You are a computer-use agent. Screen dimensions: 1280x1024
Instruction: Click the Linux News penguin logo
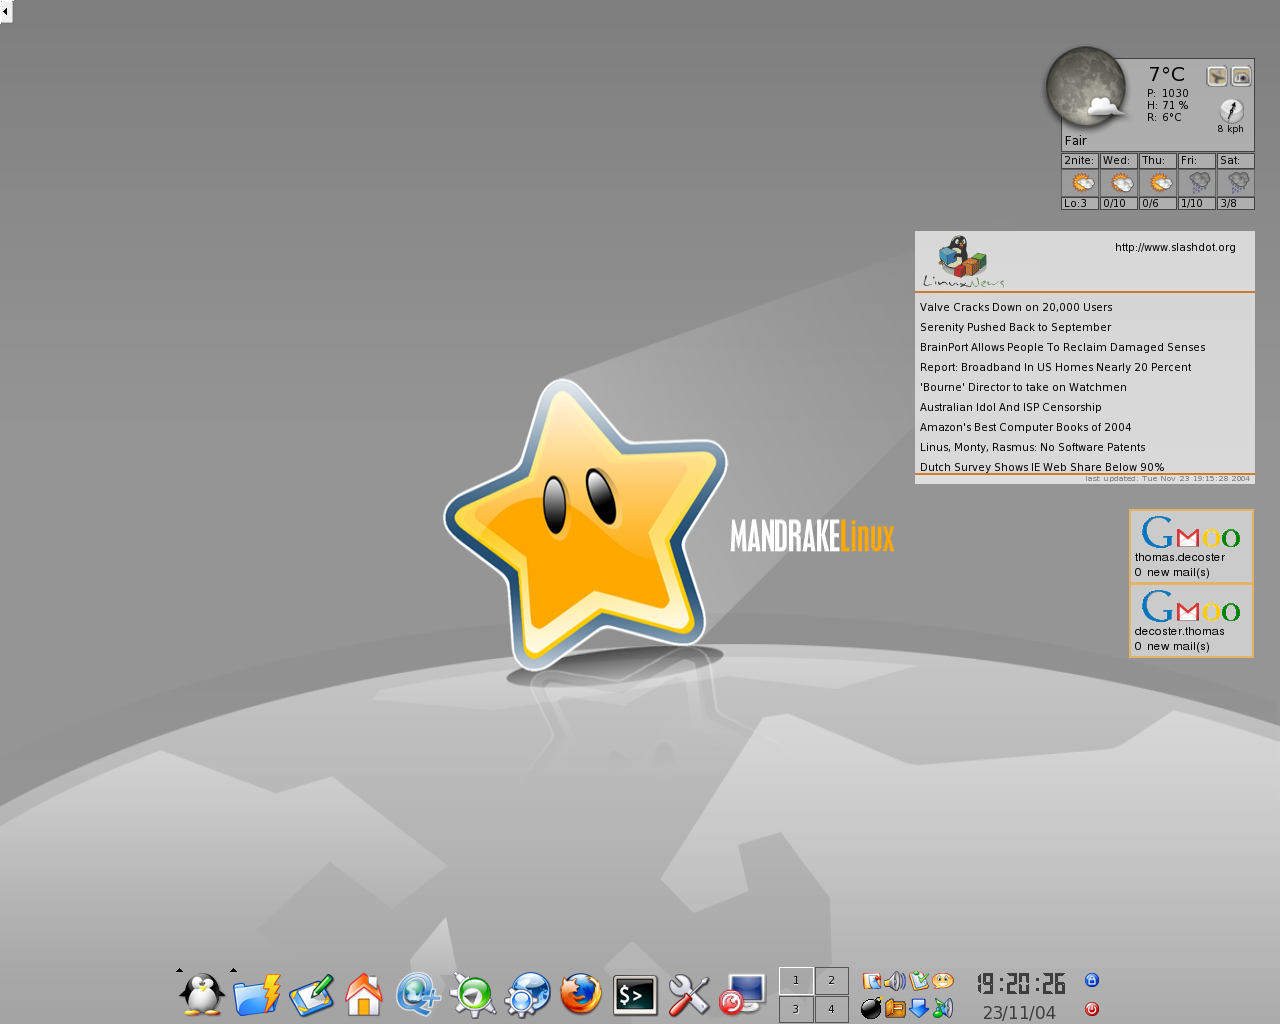click(963, 262)
